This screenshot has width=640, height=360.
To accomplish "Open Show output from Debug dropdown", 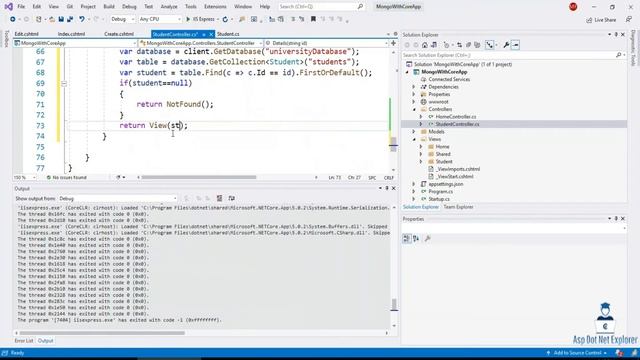I will tap(118, 198).
